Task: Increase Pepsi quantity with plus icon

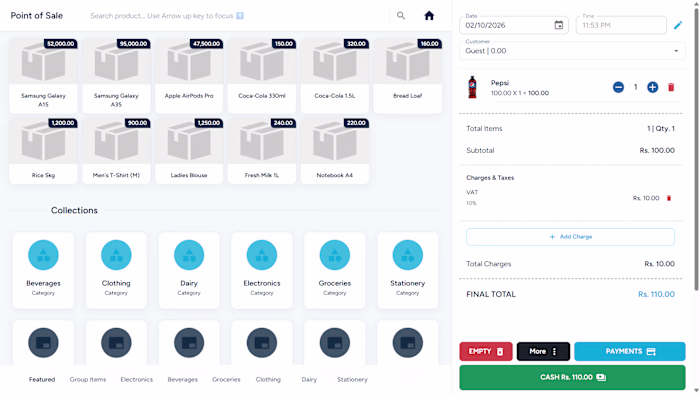Action: coord(653,87)
